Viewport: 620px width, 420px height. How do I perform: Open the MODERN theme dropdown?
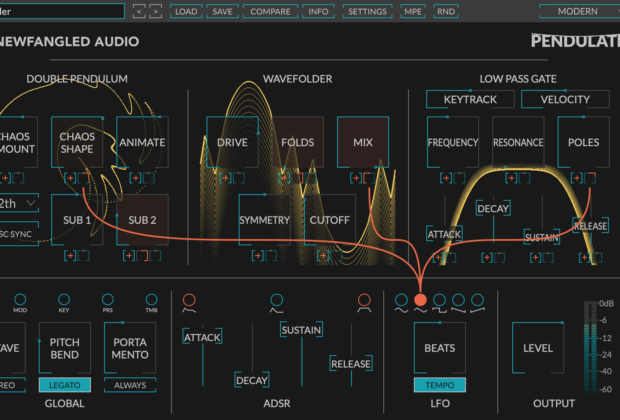pyautogui.click(x=580, y=11)
